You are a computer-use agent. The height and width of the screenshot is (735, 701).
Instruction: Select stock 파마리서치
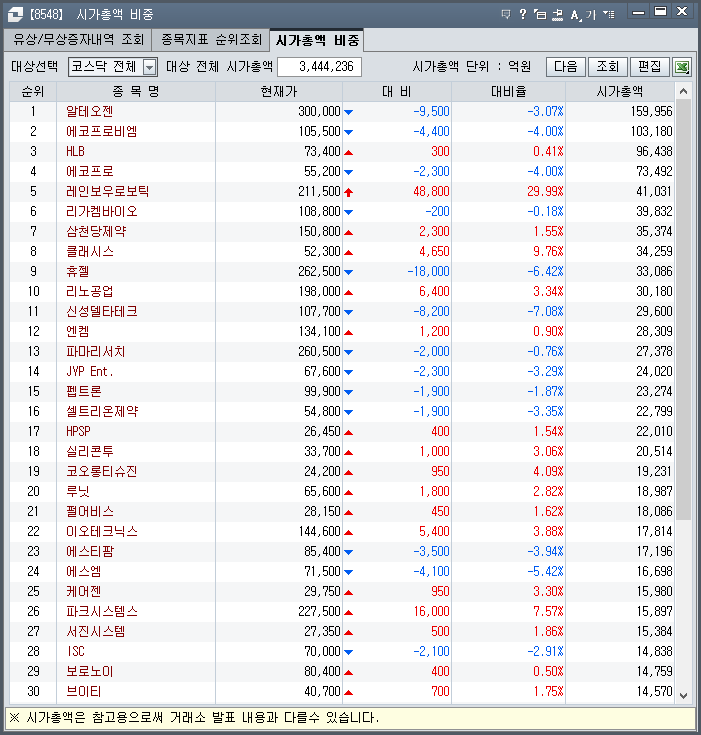96,352
